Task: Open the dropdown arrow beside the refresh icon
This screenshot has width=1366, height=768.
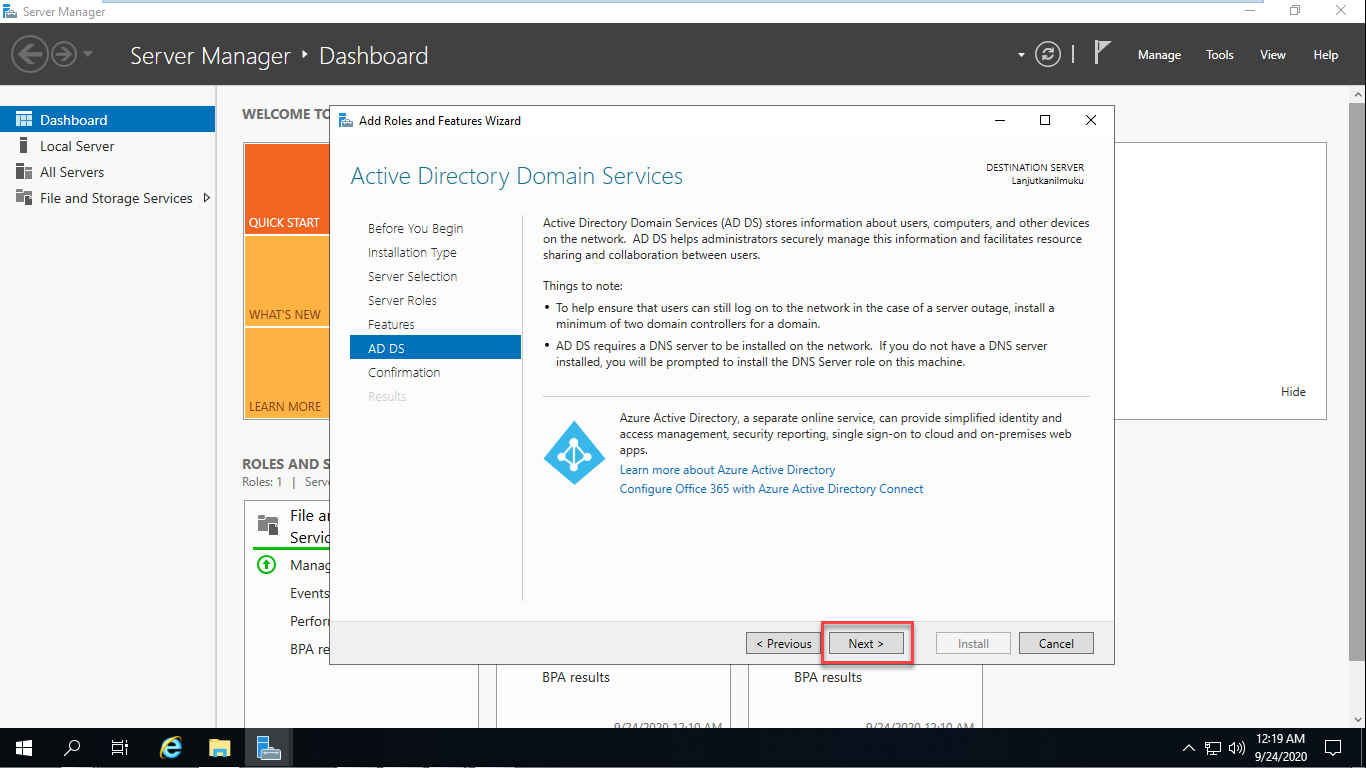Action: click(x=1021, y=54)
